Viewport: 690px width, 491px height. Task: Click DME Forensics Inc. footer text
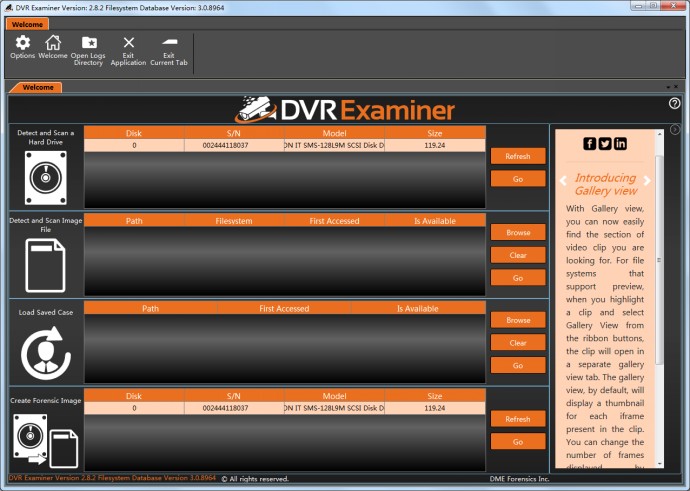point(519,479)
